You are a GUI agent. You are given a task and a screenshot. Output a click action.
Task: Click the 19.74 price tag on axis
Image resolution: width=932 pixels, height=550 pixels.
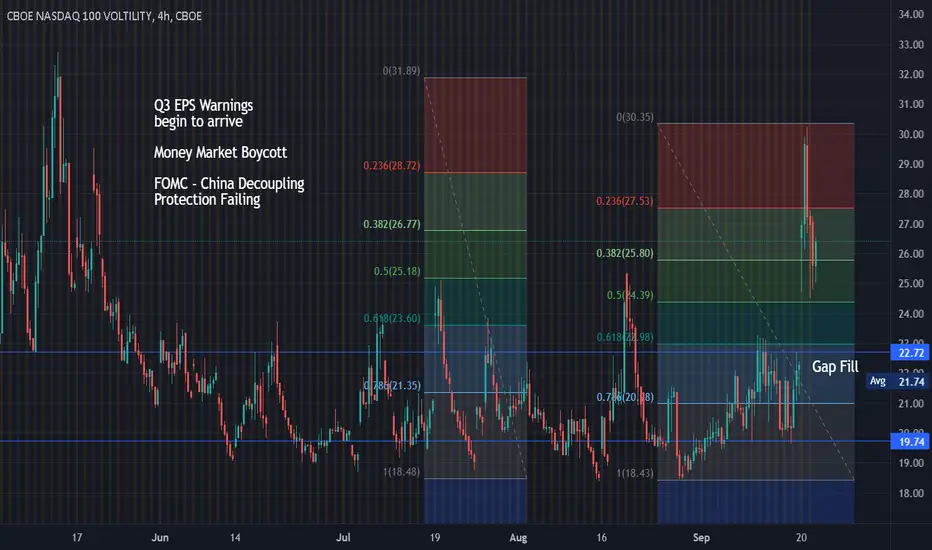click(911, 442)
